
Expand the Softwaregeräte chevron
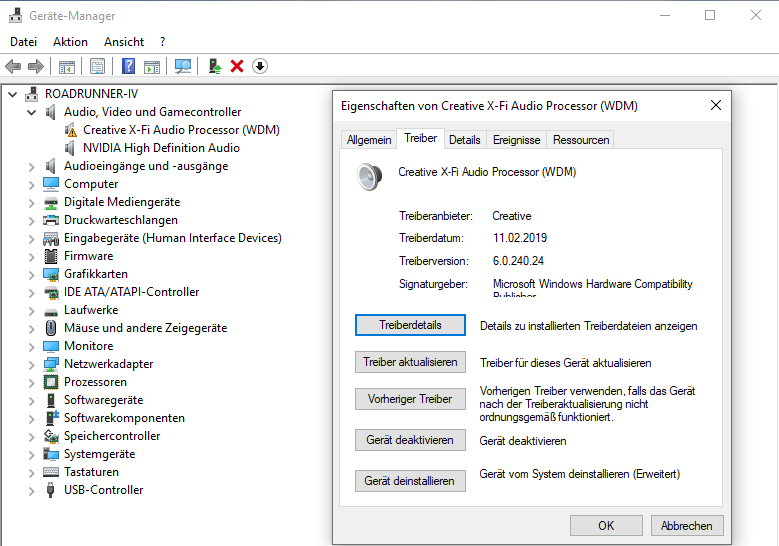[x=32, y=400]
